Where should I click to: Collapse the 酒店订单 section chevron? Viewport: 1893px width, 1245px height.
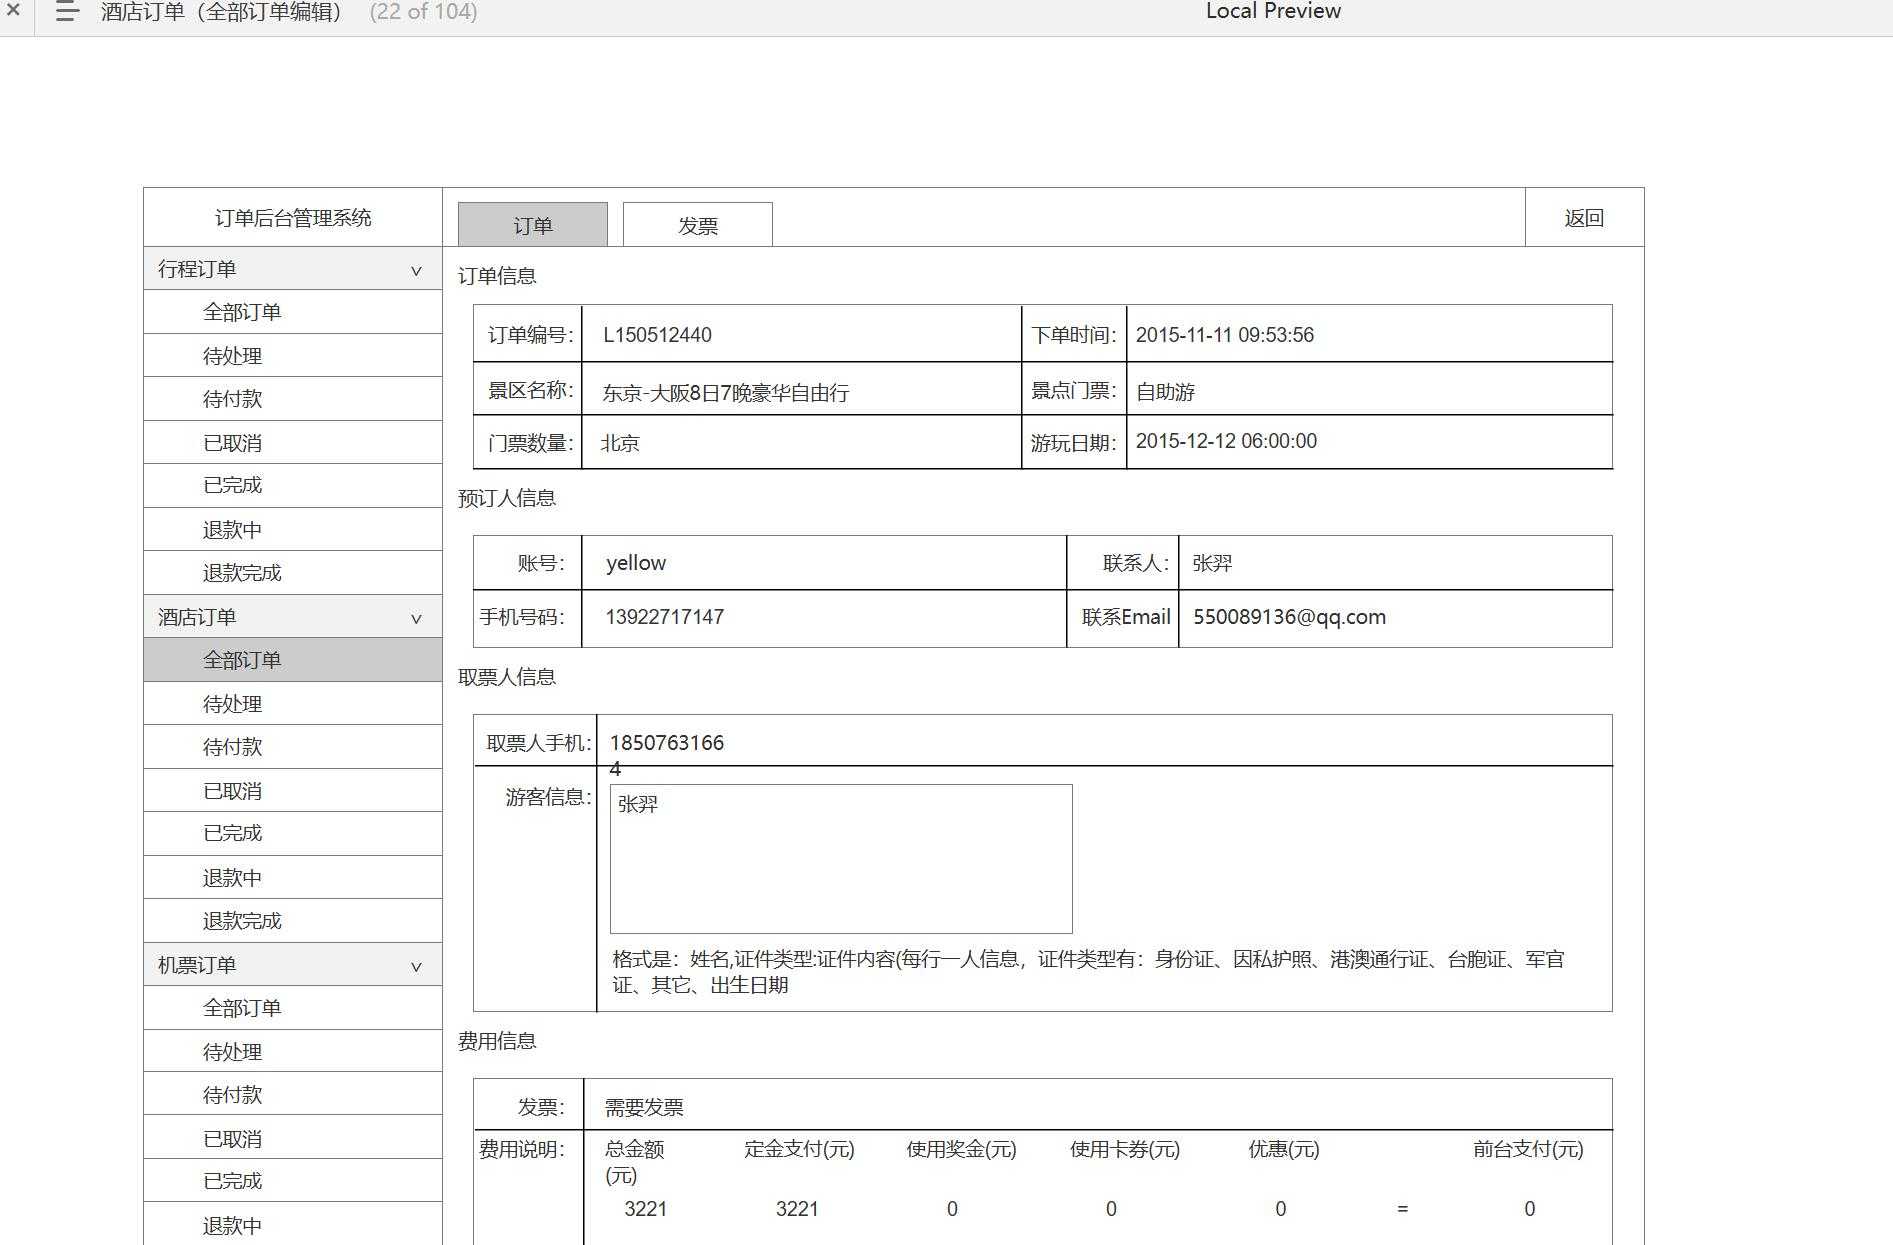tap(416, 618)
